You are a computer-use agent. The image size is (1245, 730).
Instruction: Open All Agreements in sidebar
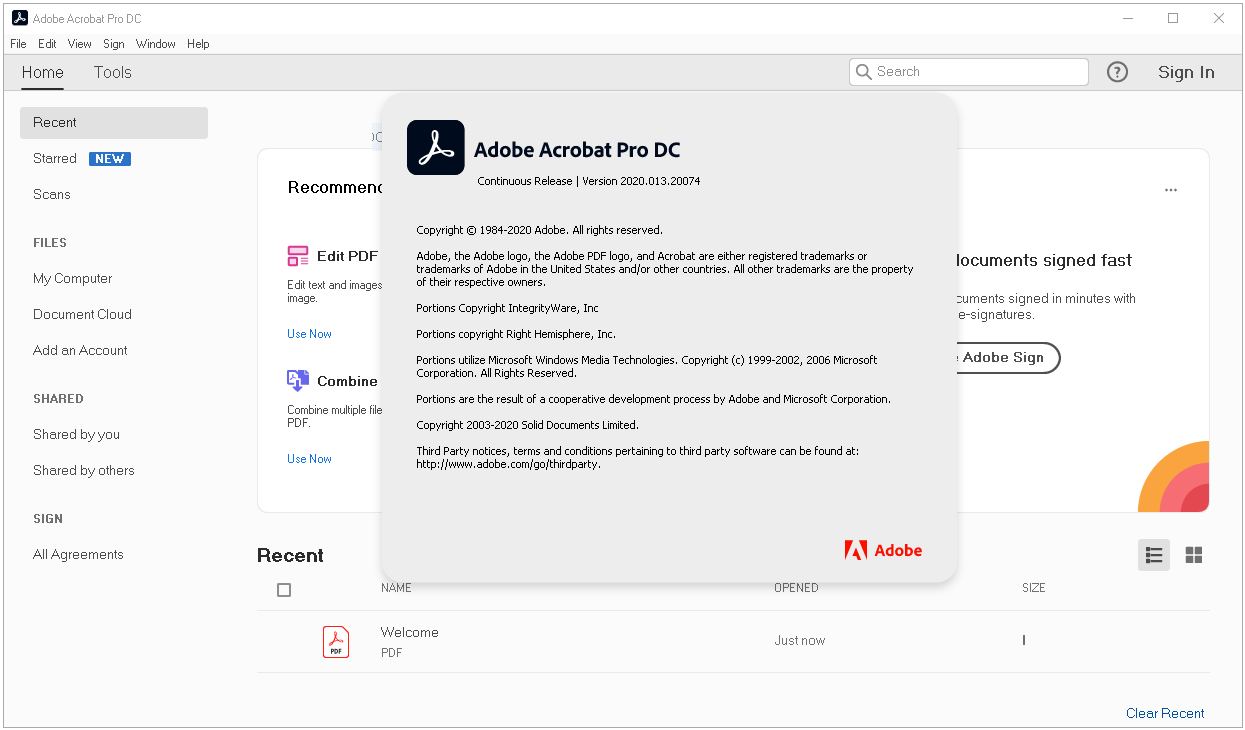(x=78, y=554)
